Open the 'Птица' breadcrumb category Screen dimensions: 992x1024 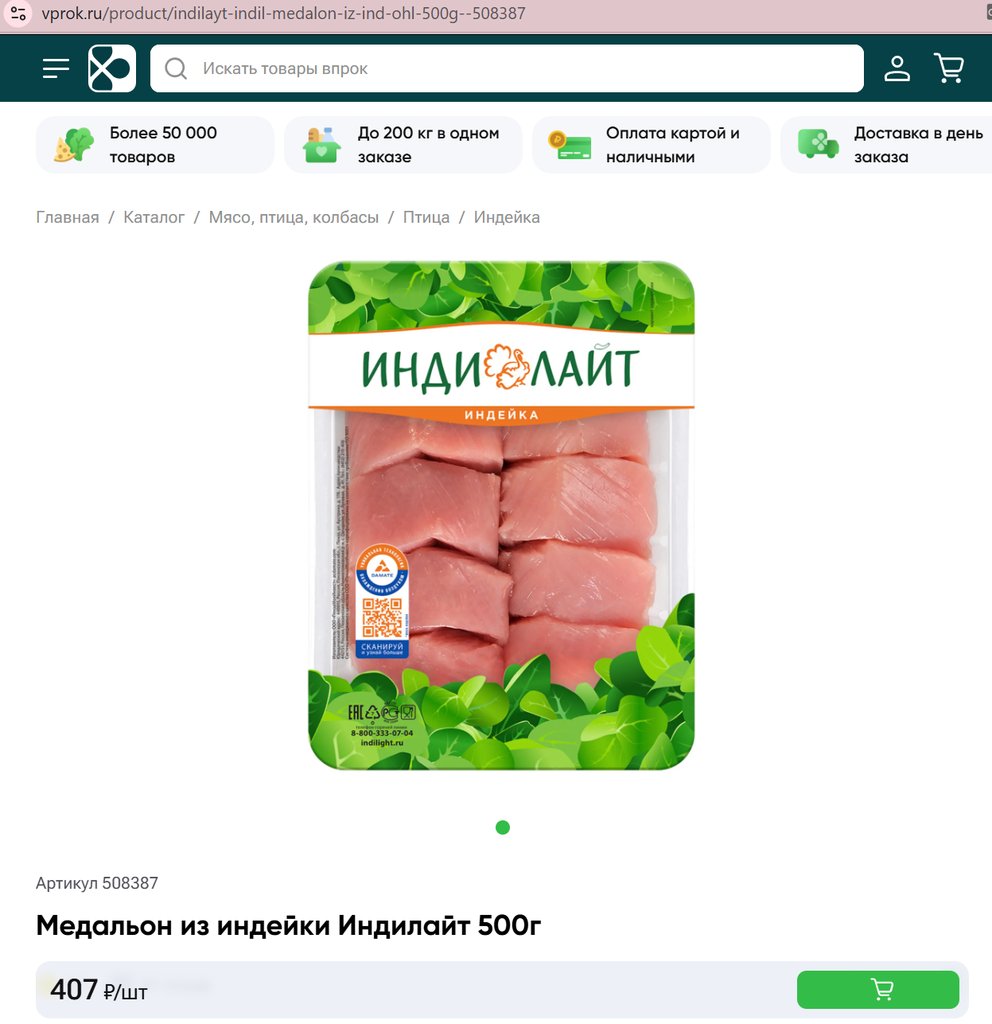point(426,217)
